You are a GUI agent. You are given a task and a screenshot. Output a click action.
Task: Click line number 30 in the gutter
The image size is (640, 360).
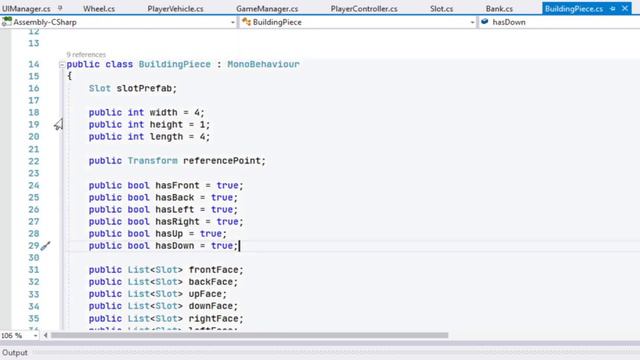[x=33, y=258]
